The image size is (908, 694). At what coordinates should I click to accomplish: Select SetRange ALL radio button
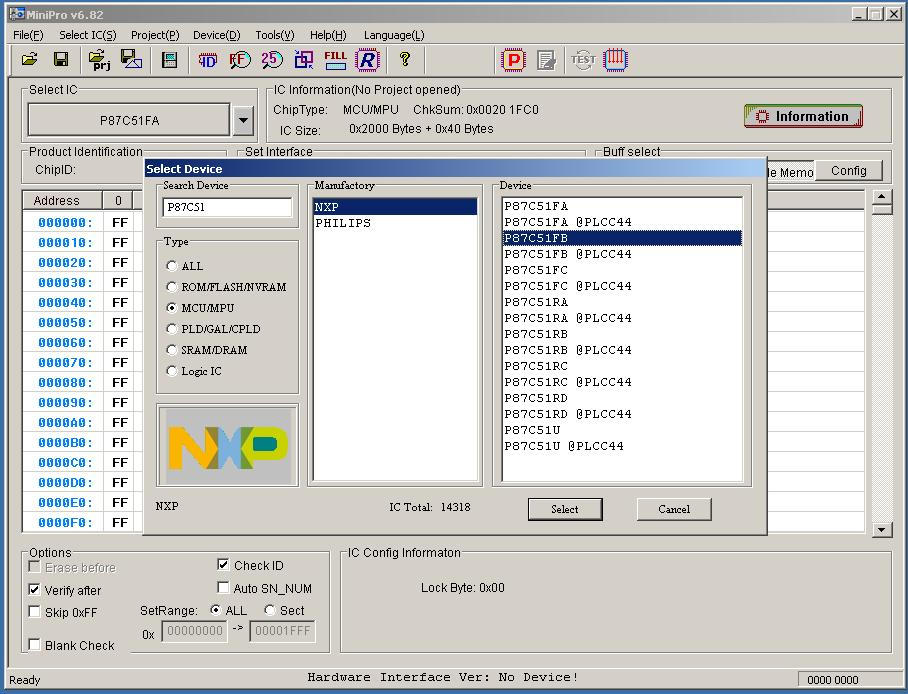[215, 610]
